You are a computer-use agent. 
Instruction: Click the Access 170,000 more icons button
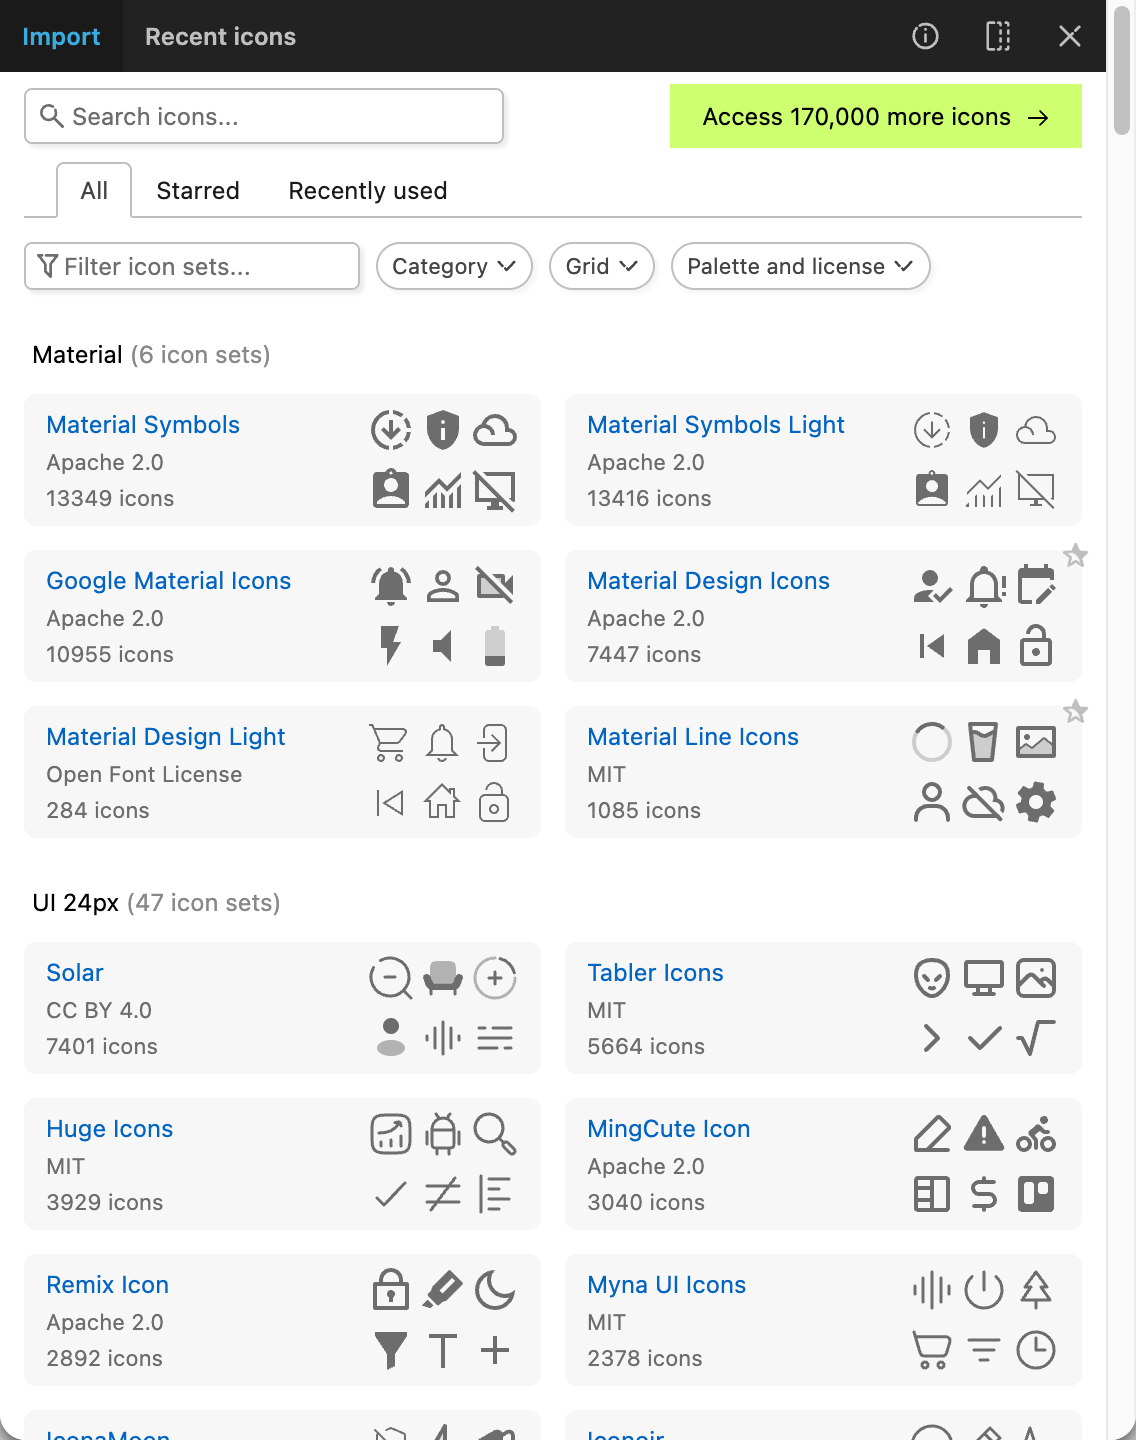pyautogui.click(x=875, y=116)
